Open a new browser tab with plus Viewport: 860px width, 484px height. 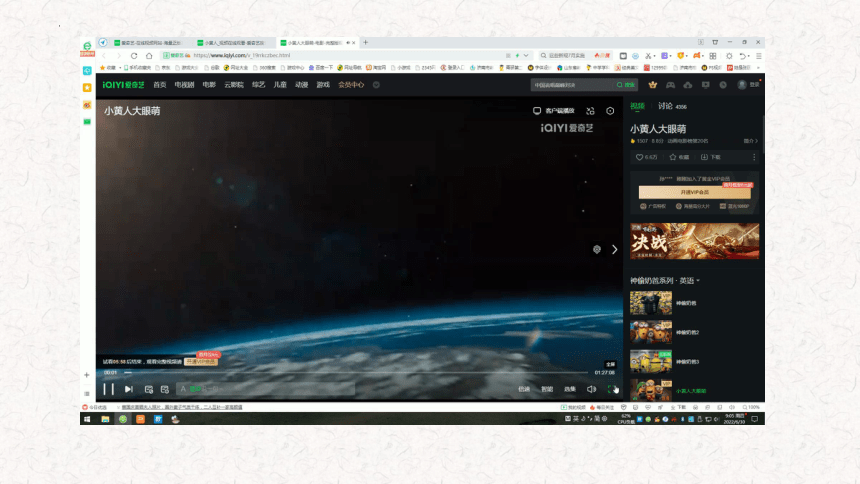(365, 42)
